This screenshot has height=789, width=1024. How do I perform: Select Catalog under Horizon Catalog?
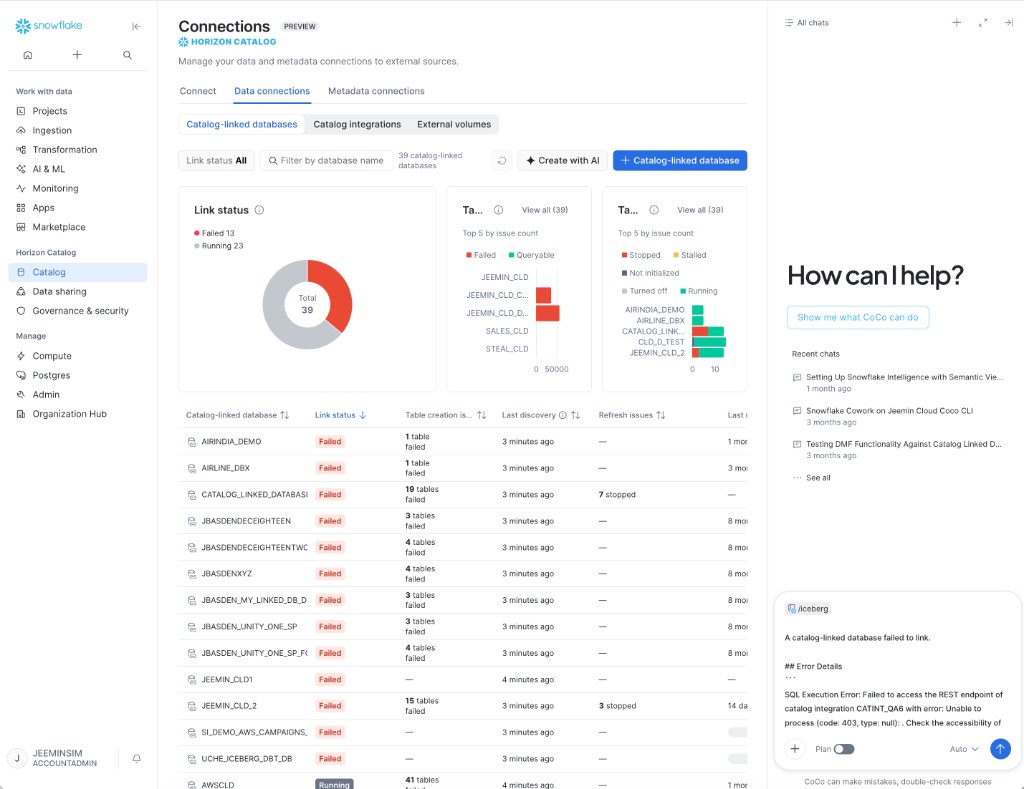[78, 272]
